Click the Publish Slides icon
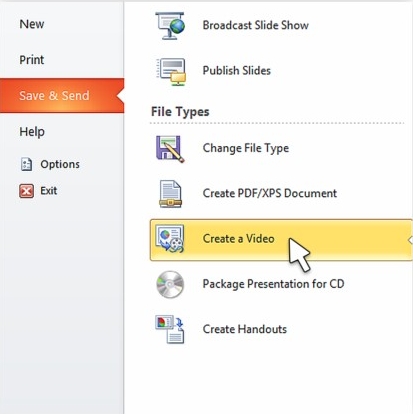 (x=171, y=72)
